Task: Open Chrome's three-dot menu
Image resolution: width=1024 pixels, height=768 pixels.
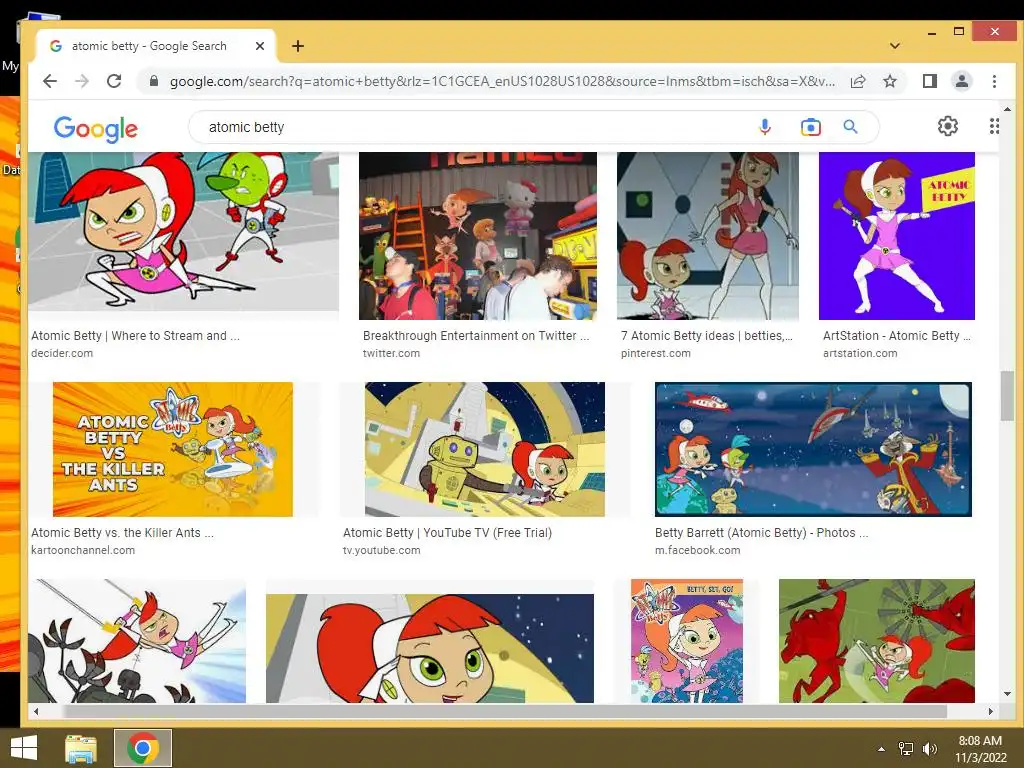Action: 994,81
